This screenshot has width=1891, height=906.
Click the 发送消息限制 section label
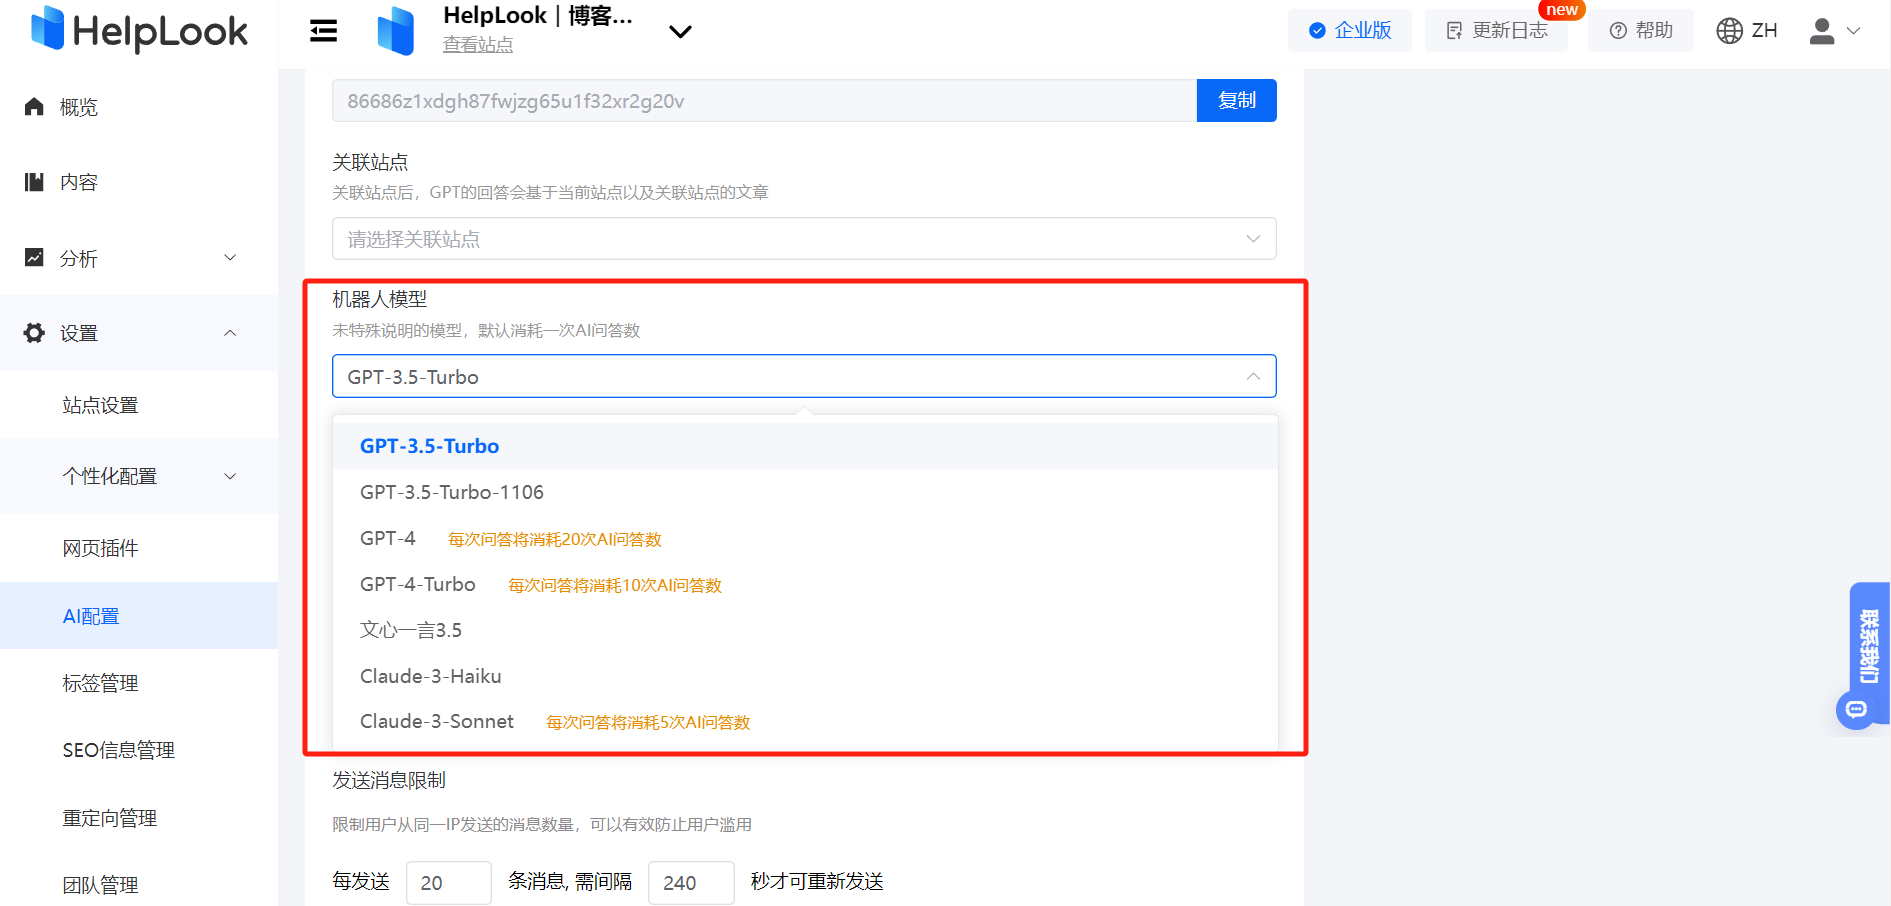[x=389, y=780]
